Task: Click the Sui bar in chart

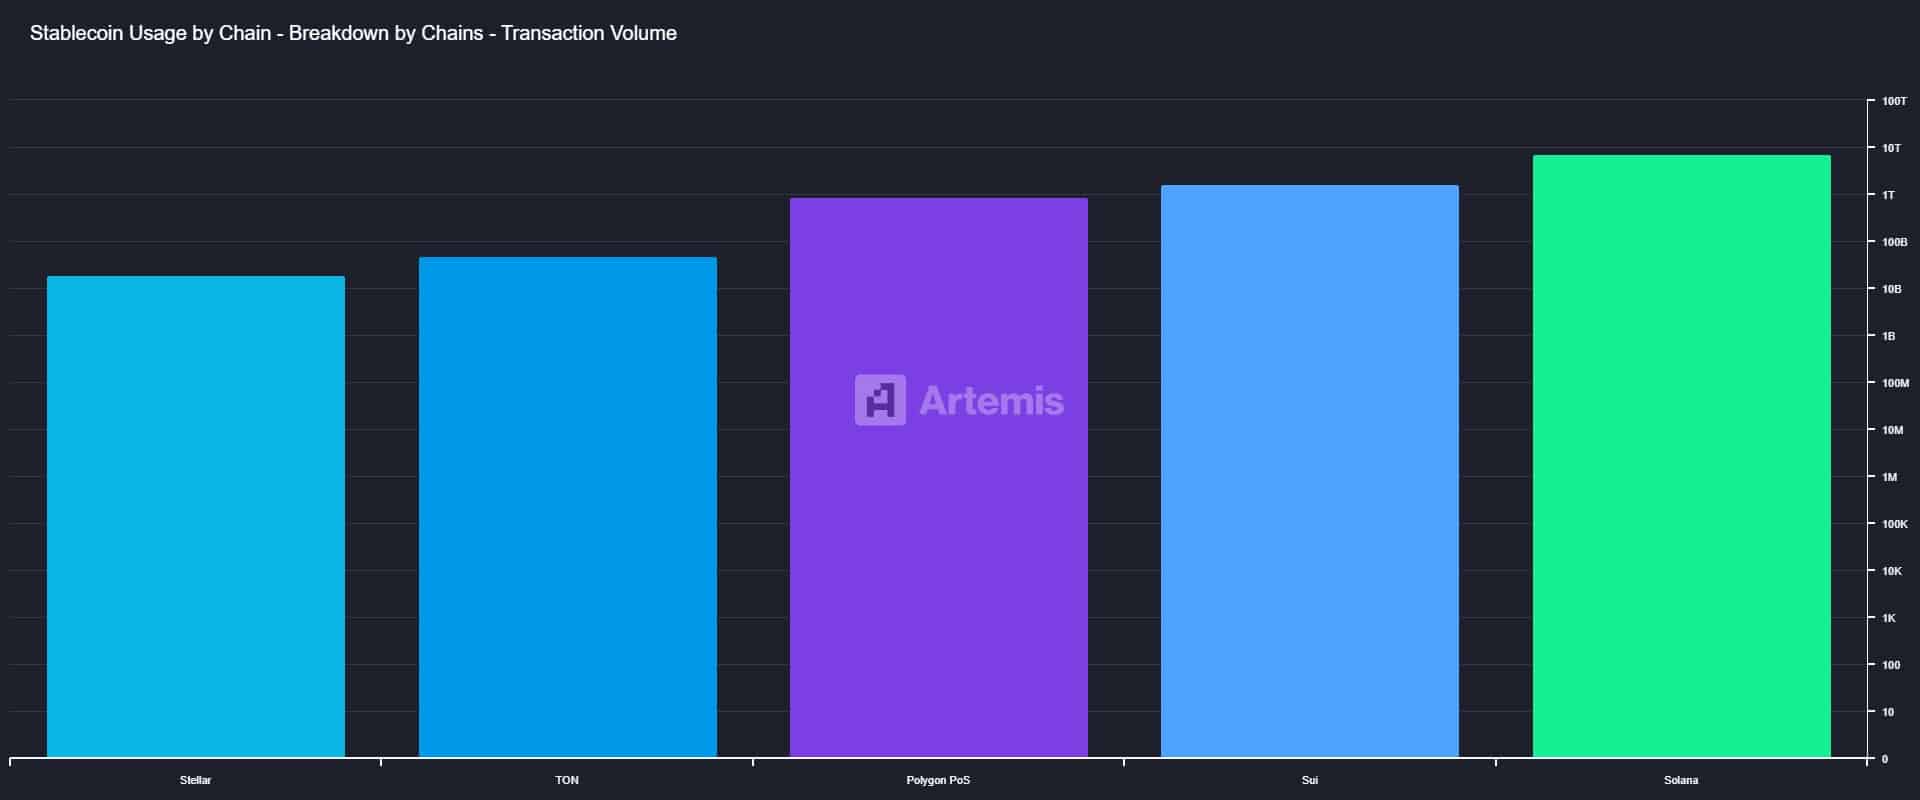Action: [x=1309, y=471]
